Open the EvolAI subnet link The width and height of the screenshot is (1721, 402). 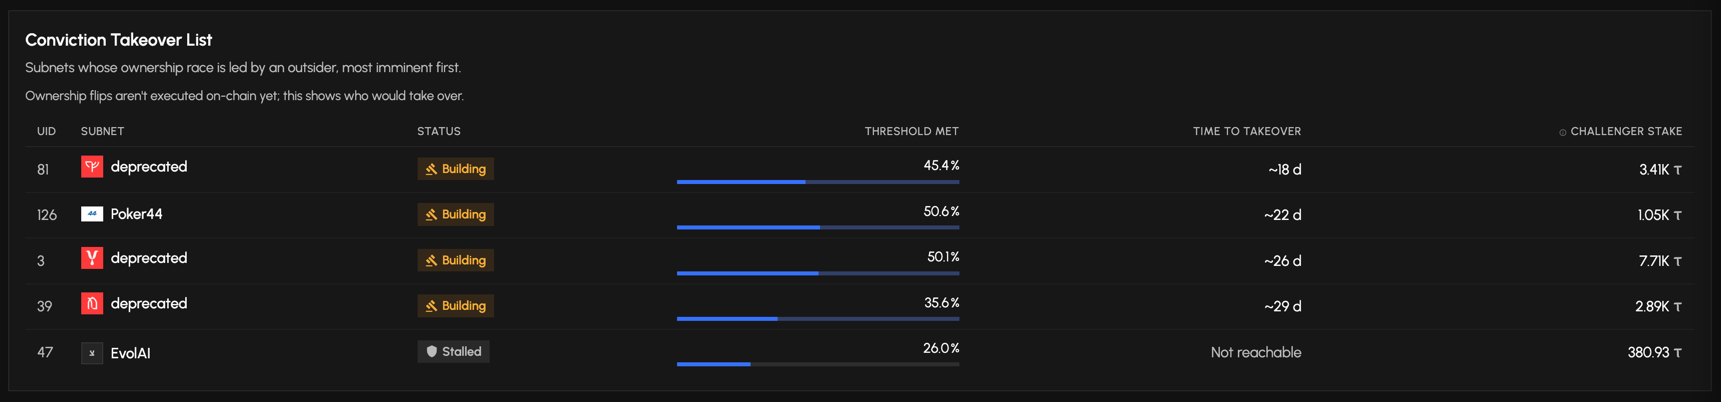tap(131, 353)
